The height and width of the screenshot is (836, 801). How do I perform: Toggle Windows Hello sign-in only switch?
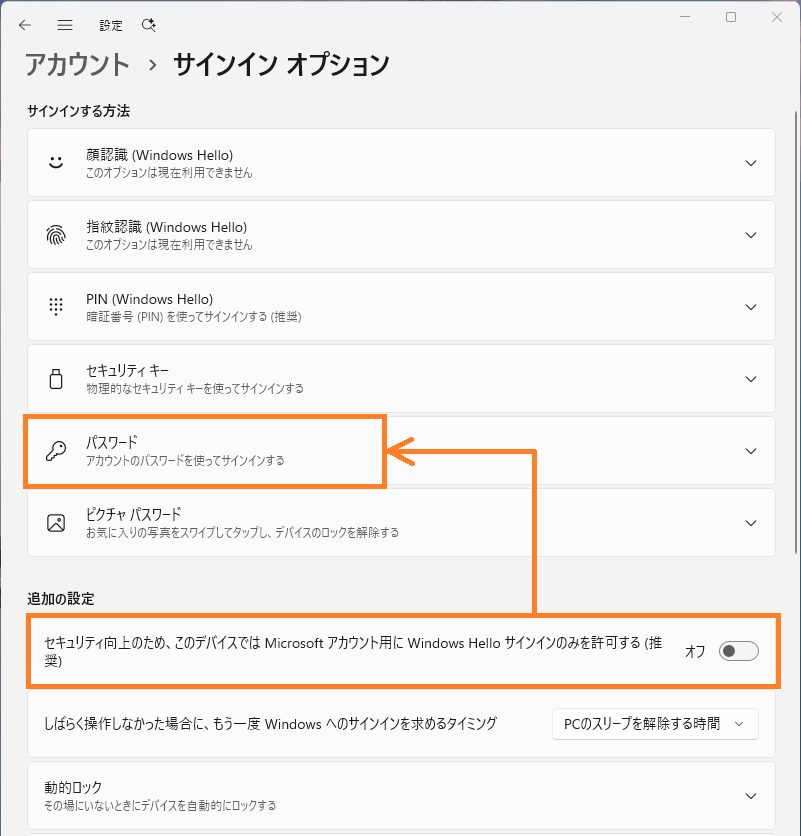(738, 651)
